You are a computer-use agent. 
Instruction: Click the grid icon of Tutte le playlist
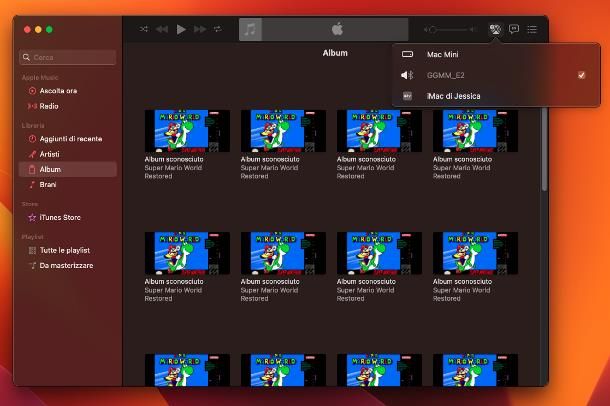[x=32, y=250]
